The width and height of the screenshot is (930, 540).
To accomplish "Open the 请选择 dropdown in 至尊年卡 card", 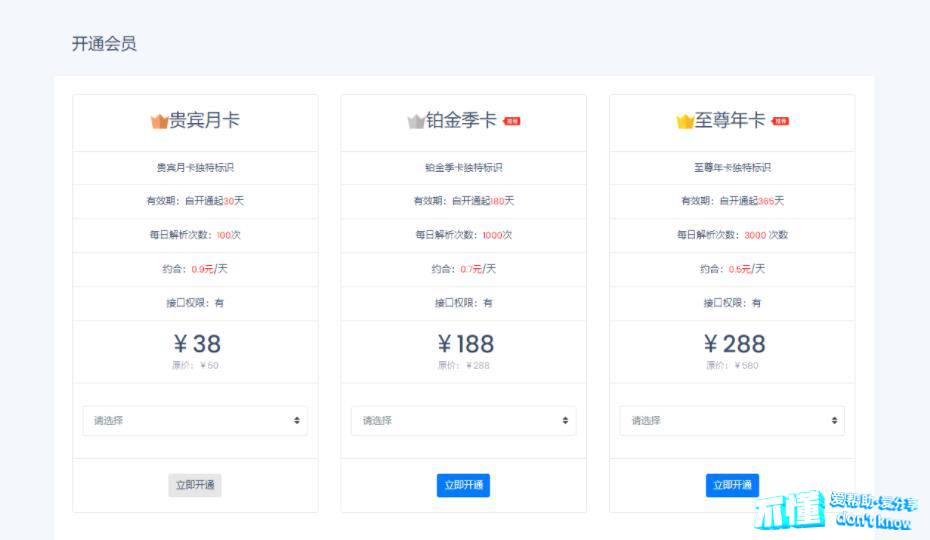I will coord(731,421).
